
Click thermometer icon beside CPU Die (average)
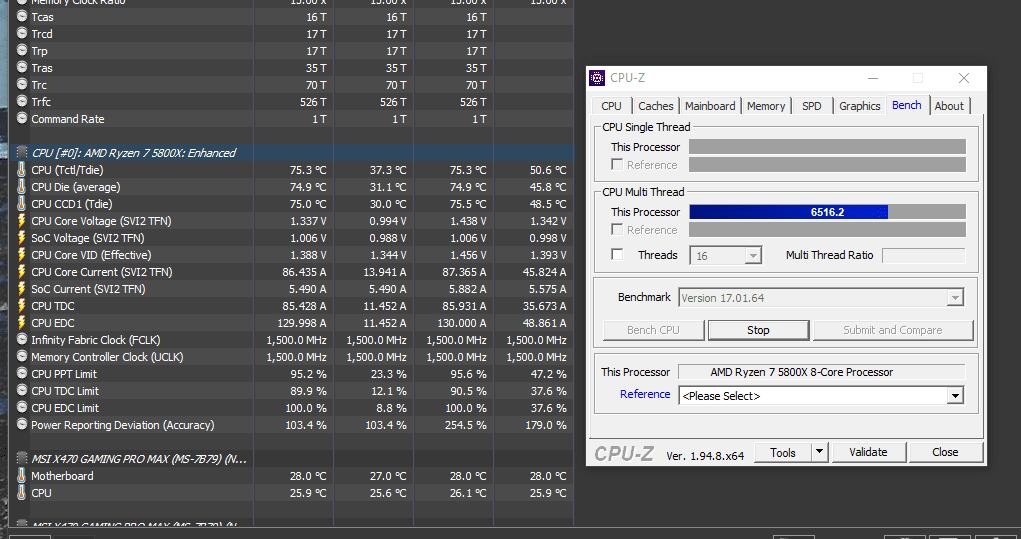(x=21, y=187)
